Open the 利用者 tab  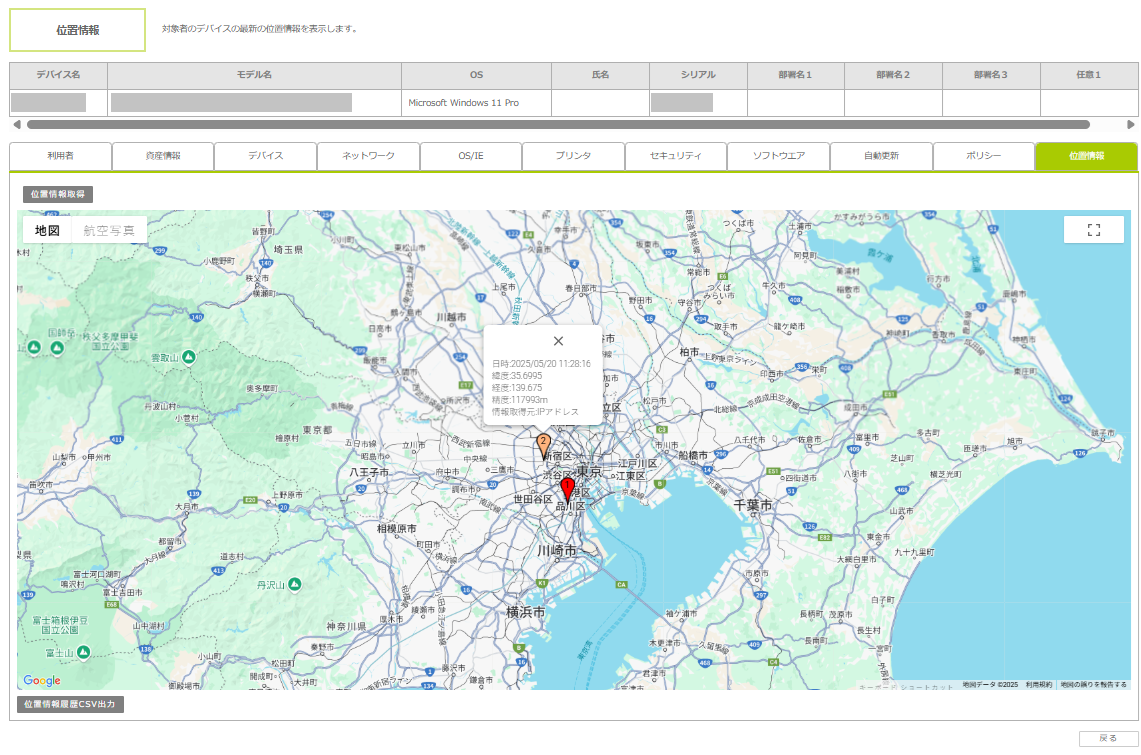tap(60, 156)
